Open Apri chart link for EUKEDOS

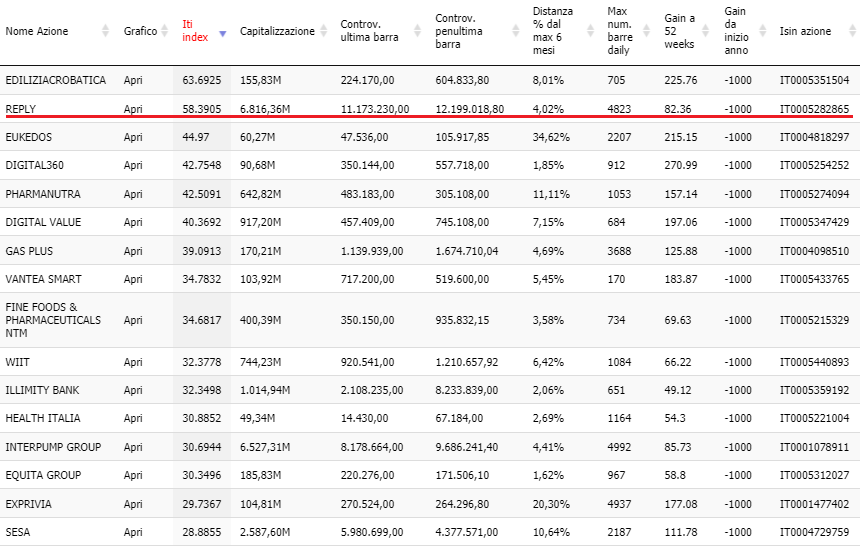tap(133, 137)
